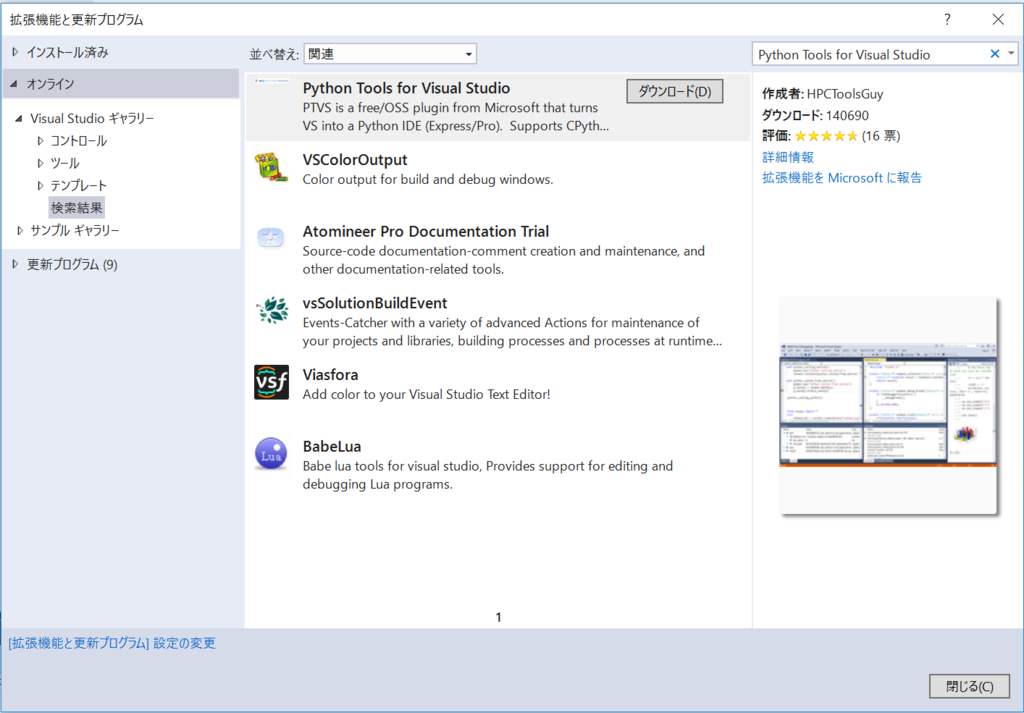Expand the ツール tree node

(x=40, y=163)
